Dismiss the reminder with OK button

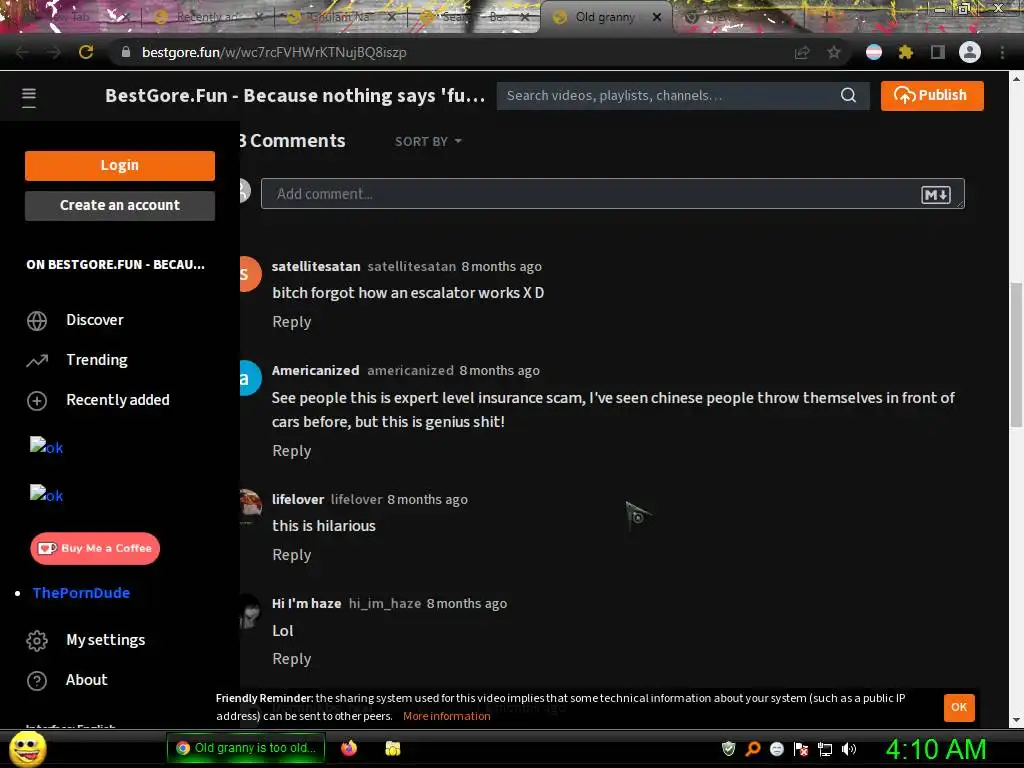point(959,707)
